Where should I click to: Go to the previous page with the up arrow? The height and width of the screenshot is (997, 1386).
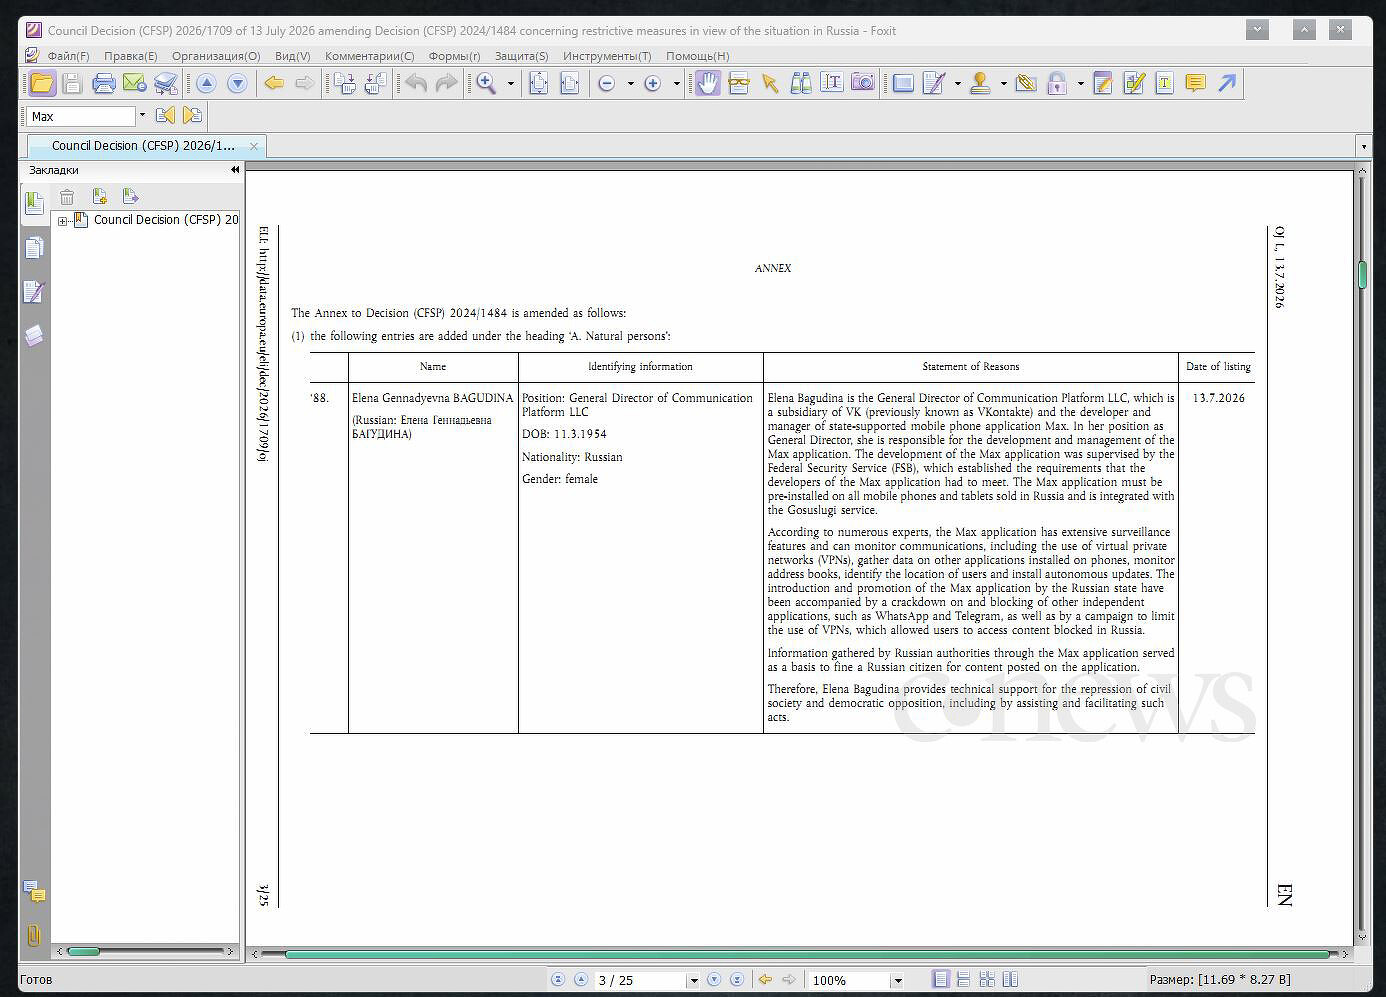tap(207, 84)
